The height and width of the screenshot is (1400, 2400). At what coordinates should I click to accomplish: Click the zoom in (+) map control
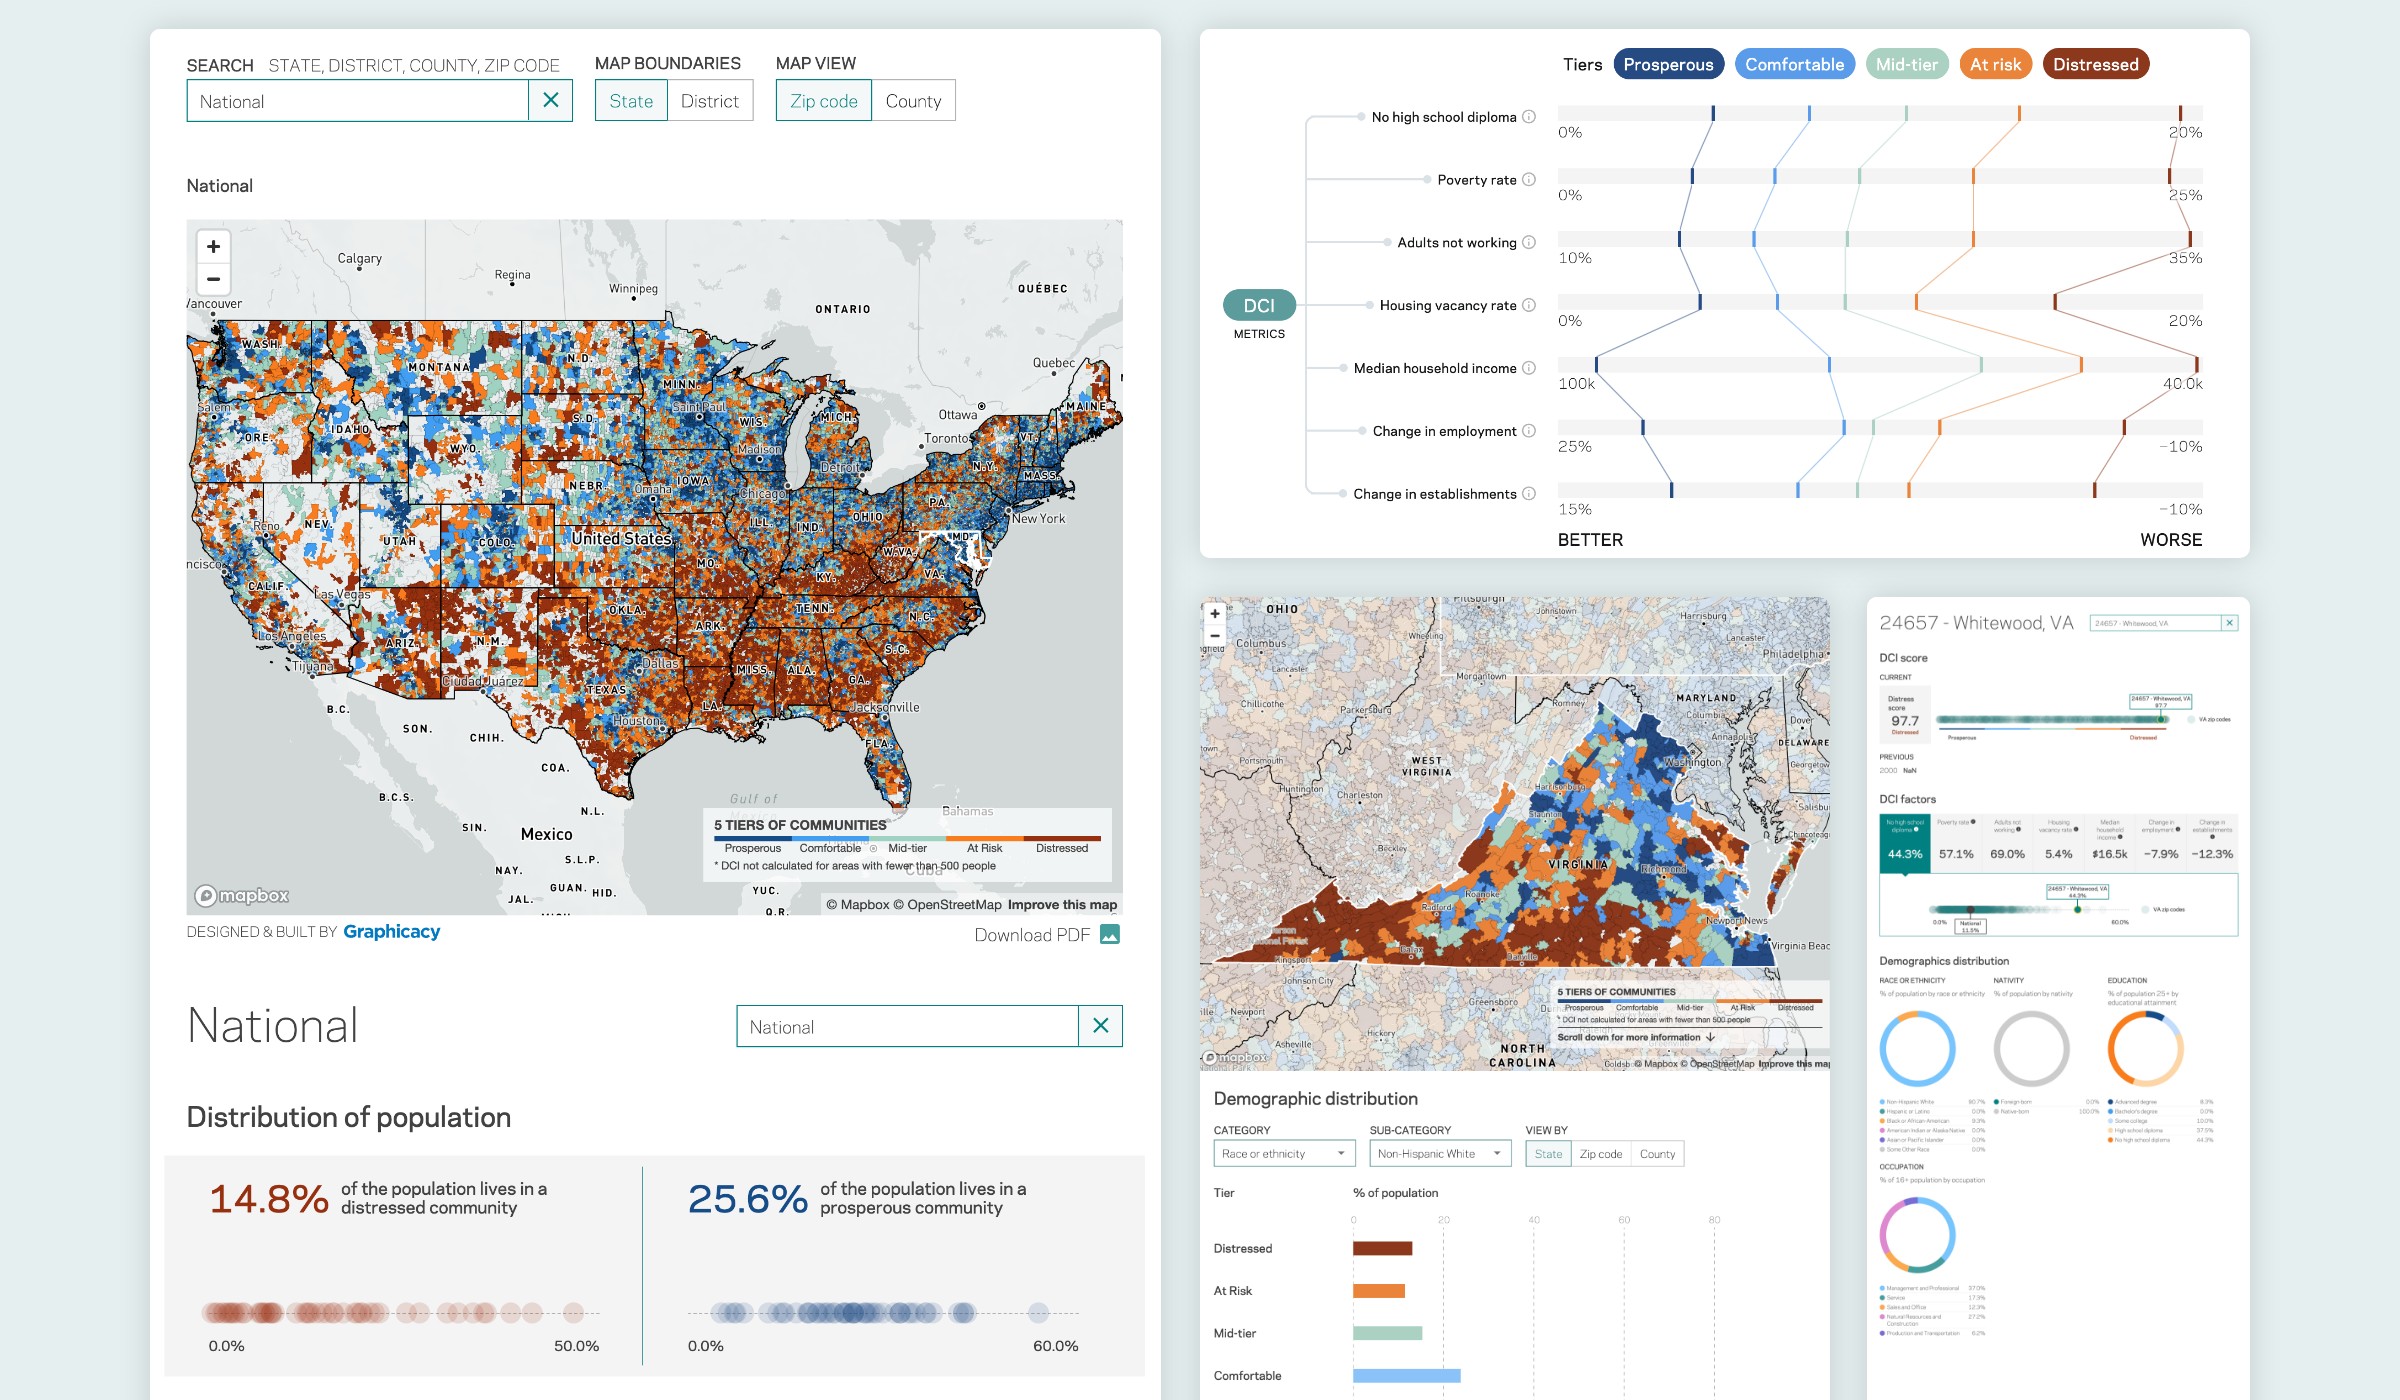click(213, 247)
